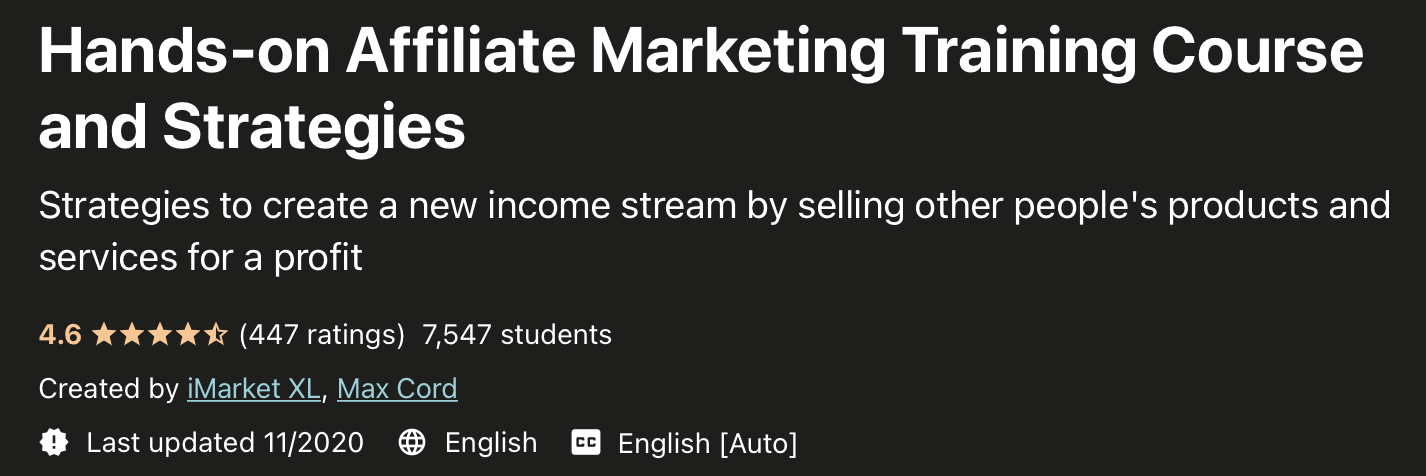Click the second rating star
Image resolution: width=1426 pixels, height=476 pixels.
click(x=132, y=334)
